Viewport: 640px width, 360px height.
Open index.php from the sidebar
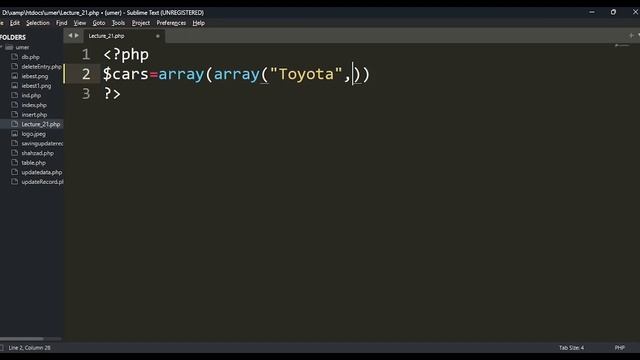coord(34,105)
